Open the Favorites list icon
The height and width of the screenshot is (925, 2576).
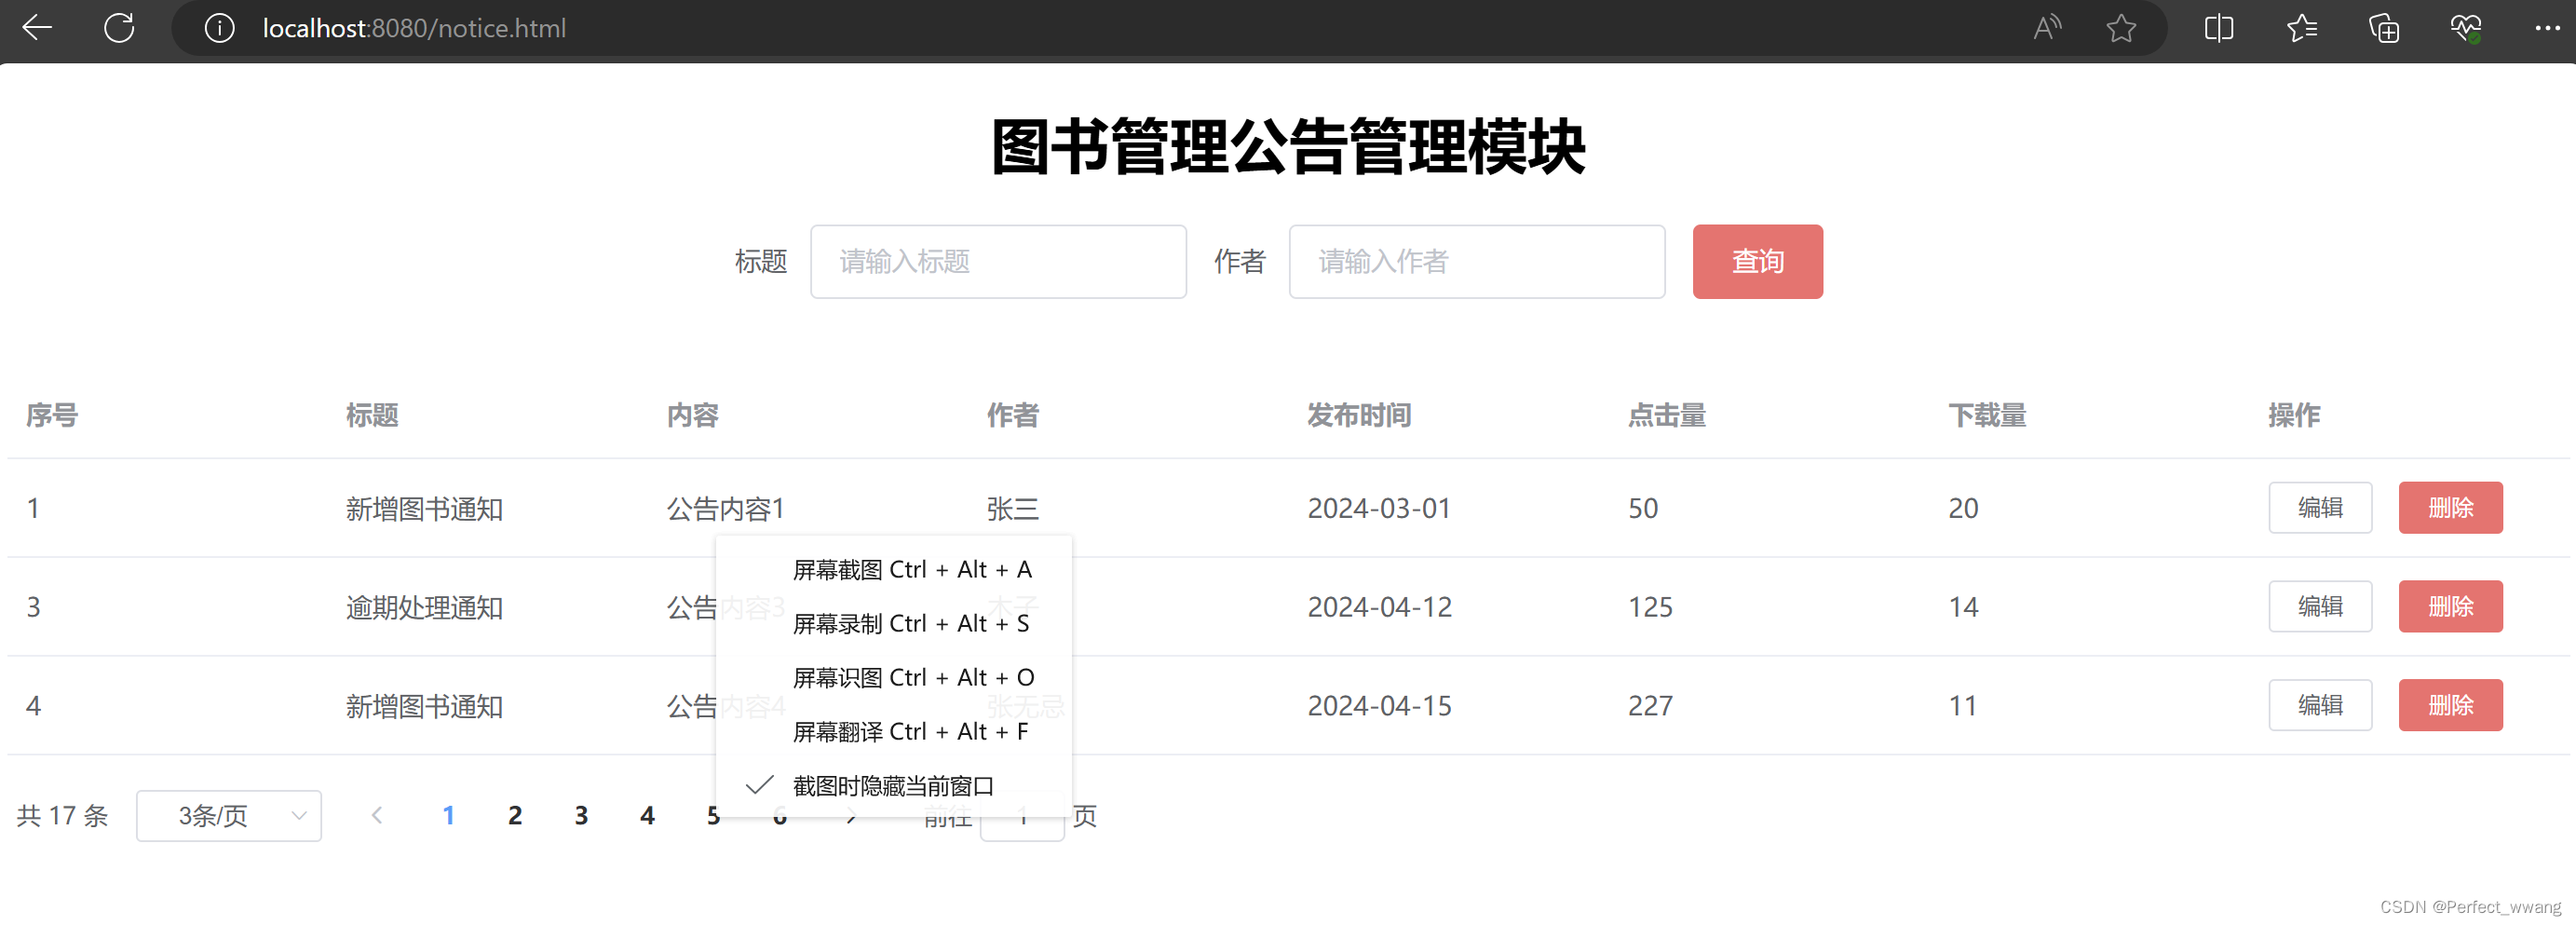pyautogui.click(x=2301, y=28)
